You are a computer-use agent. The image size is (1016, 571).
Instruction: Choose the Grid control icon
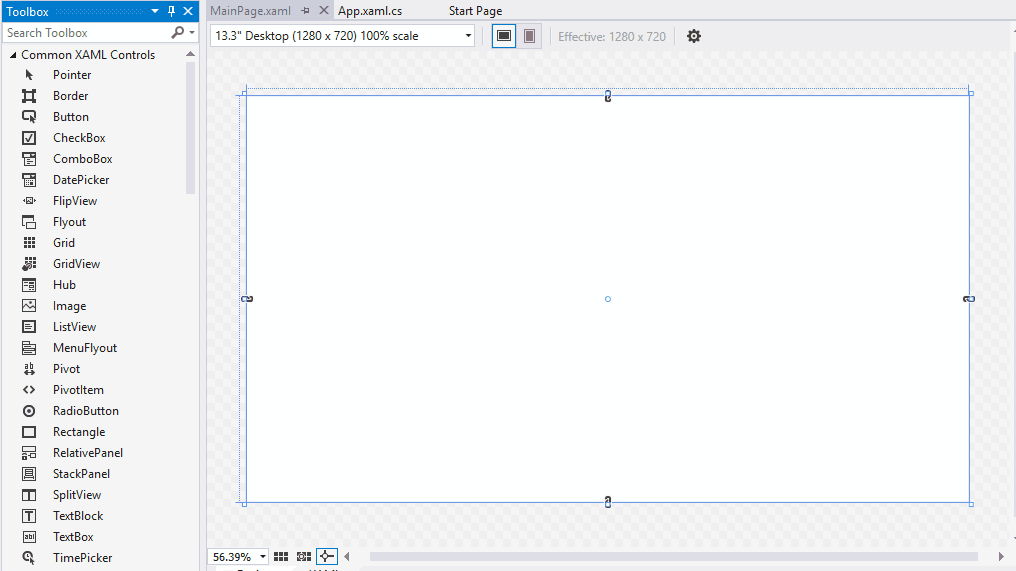click(29, 242)
